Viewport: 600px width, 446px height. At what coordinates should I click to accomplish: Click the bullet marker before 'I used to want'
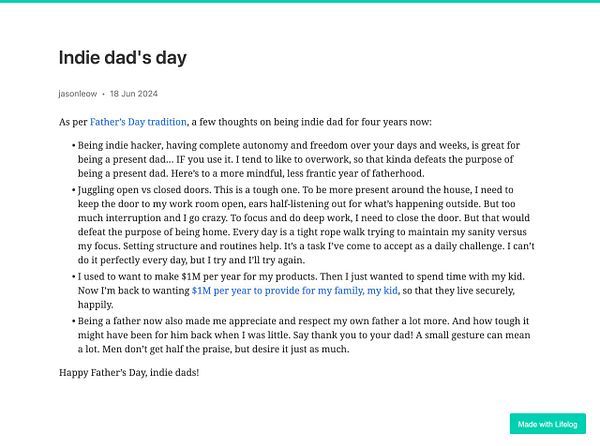[x=74, y=277]
